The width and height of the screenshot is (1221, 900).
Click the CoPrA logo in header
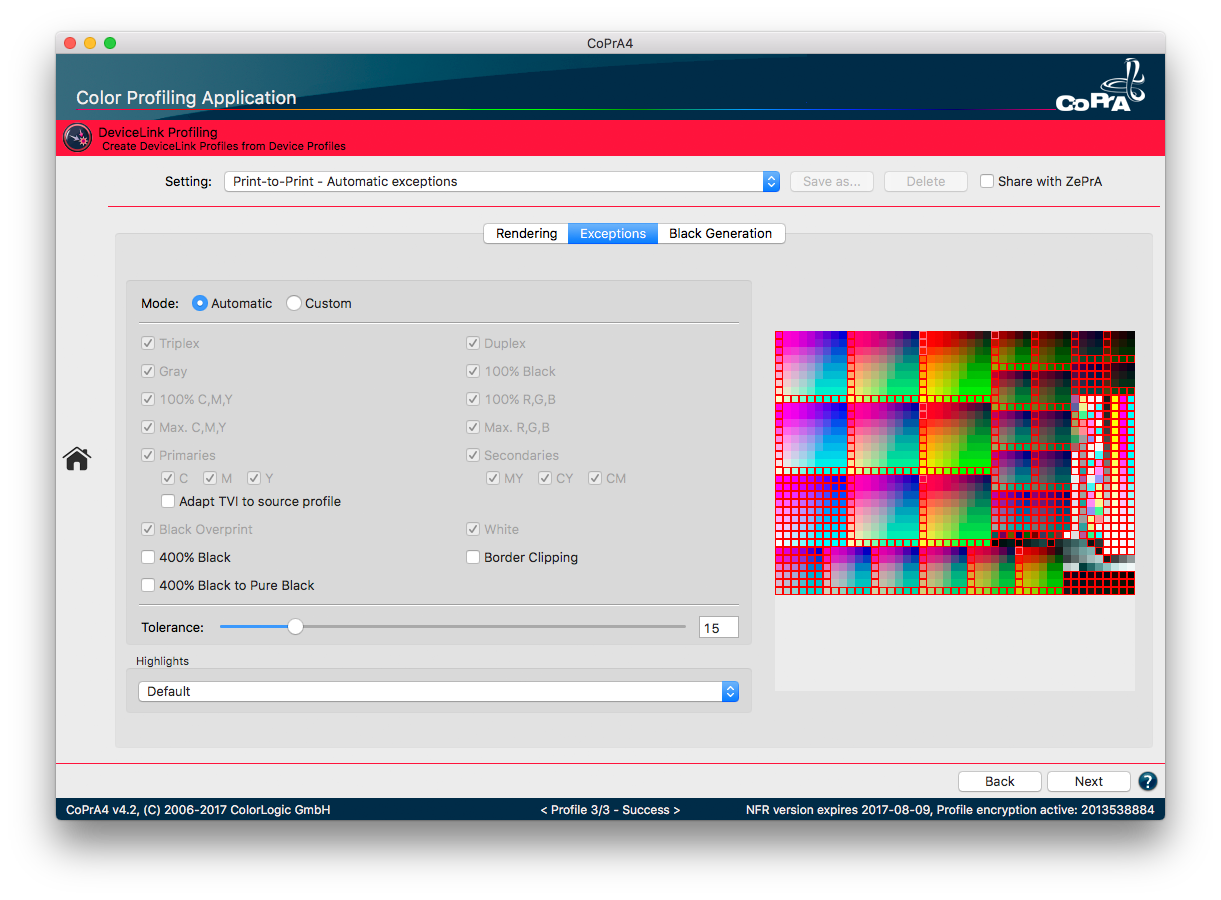[1101, 87]
